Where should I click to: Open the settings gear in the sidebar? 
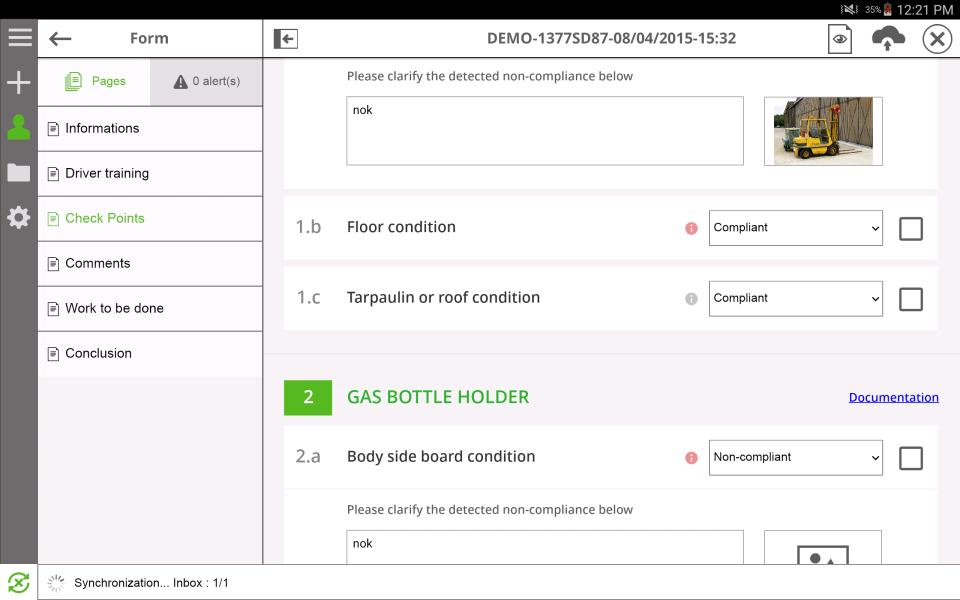pos(18,217)
